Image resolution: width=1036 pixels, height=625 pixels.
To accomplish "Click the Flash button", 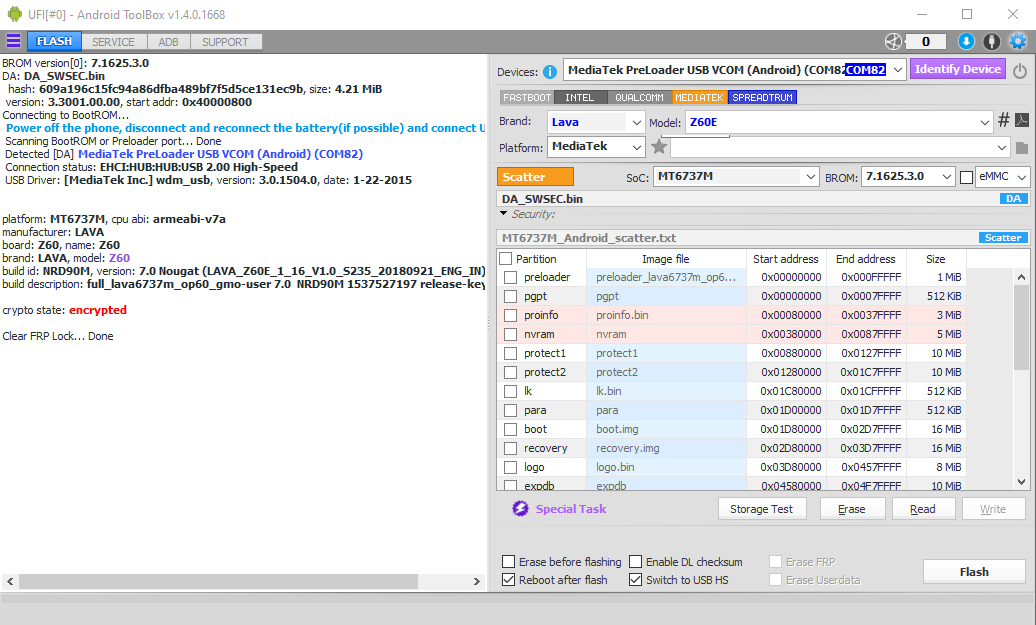I will pos(974,571).
